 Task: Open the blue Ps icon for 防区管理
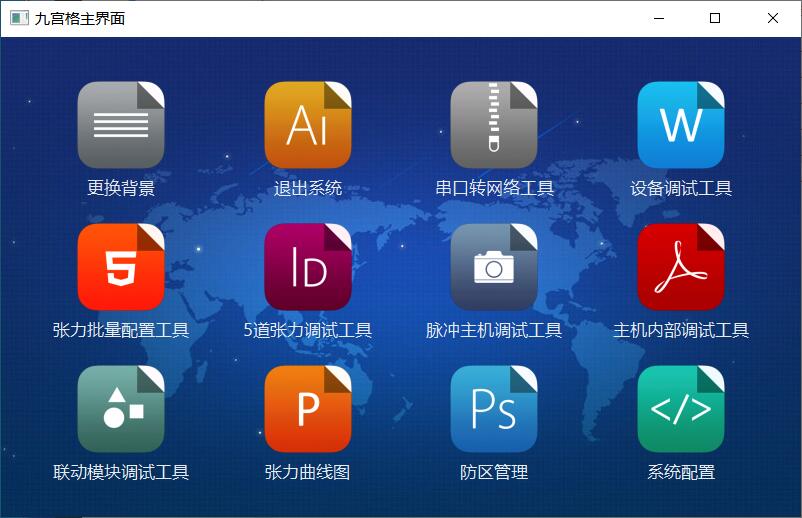[494, 409]
